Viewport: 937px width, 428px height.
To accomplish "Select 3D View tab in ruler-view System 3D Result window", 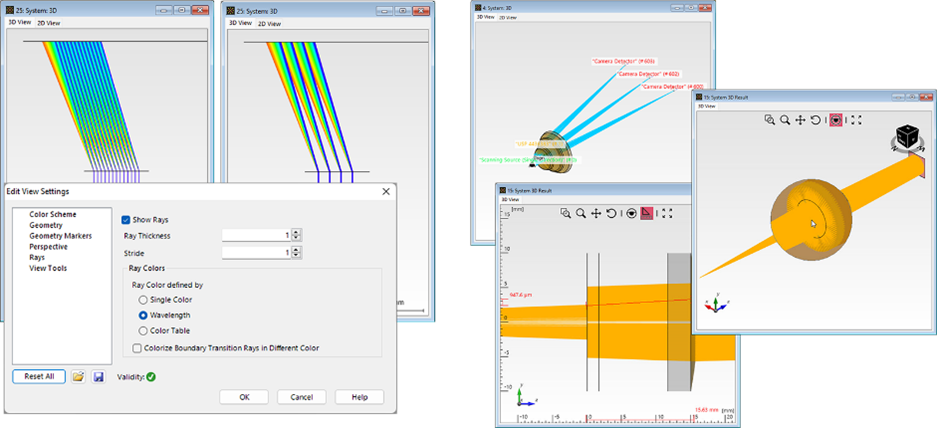I will tap(512, 199).
